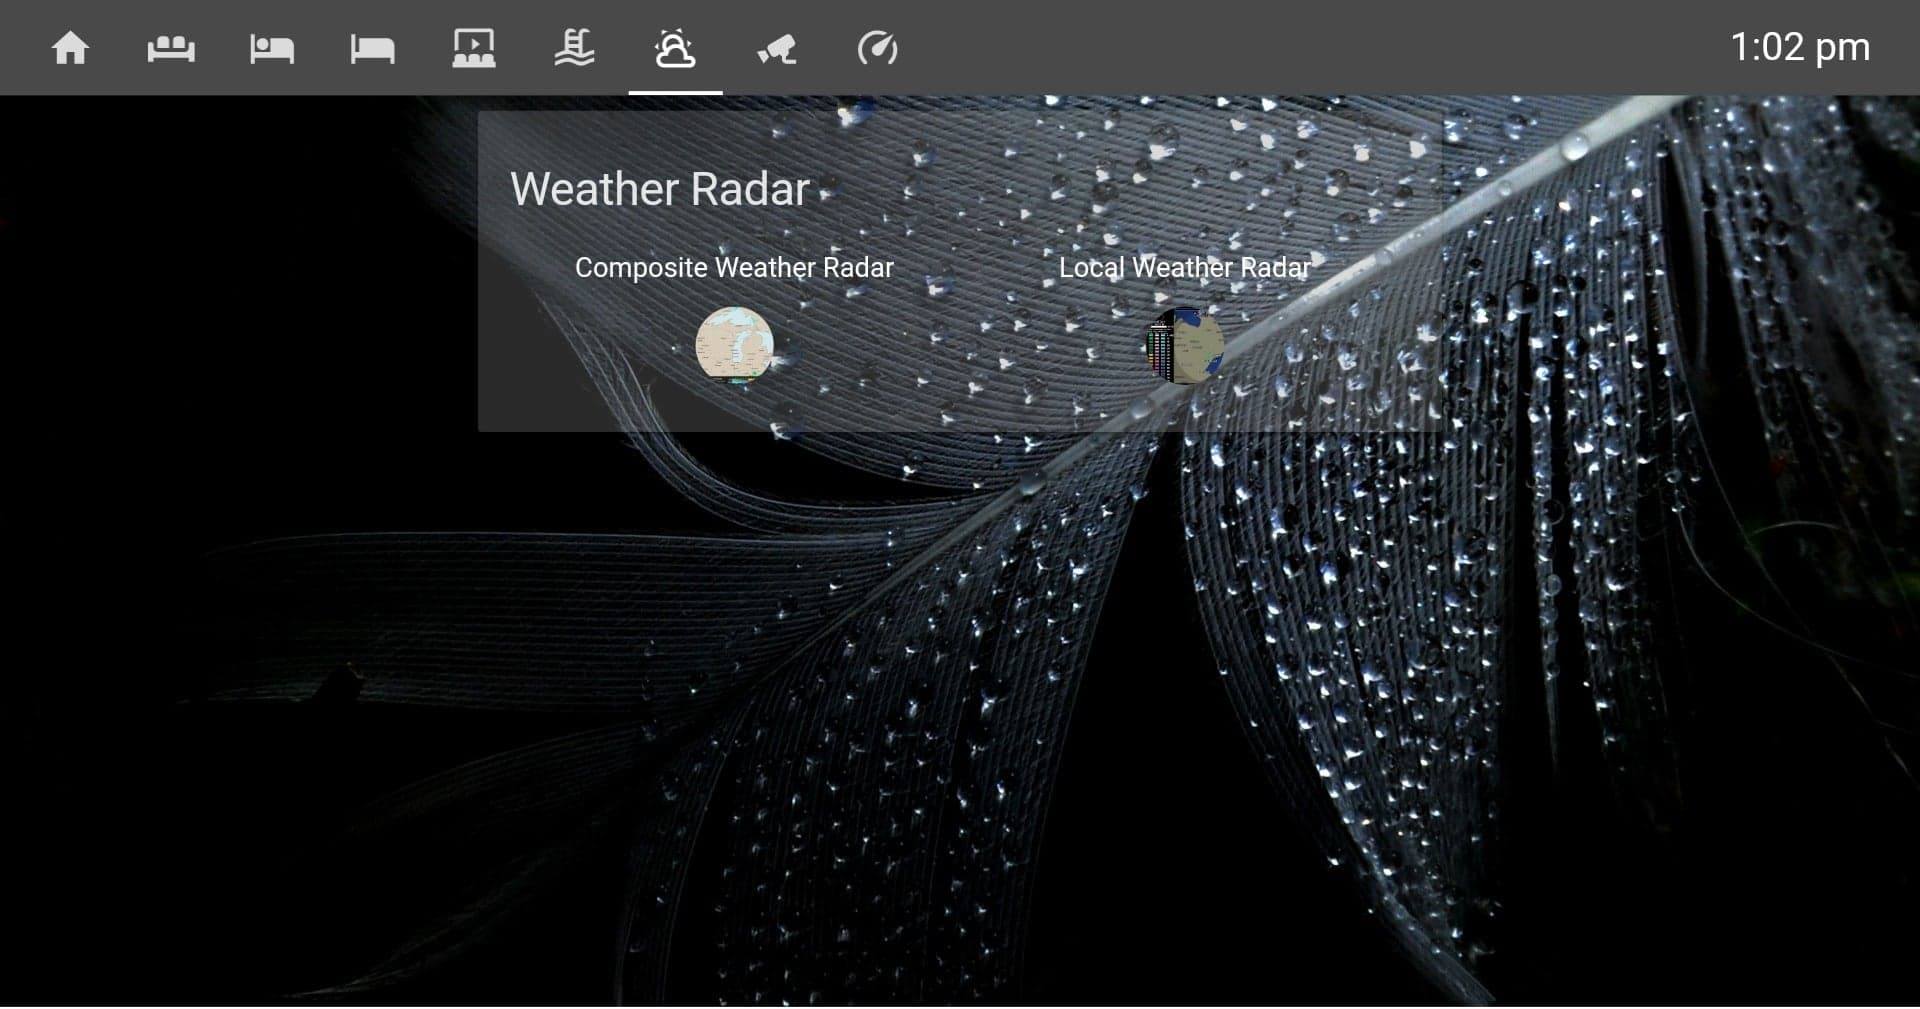Click the 1:02 pm clock
The width and height of the screenshot is (1920, 1009).
[1800, 47]
